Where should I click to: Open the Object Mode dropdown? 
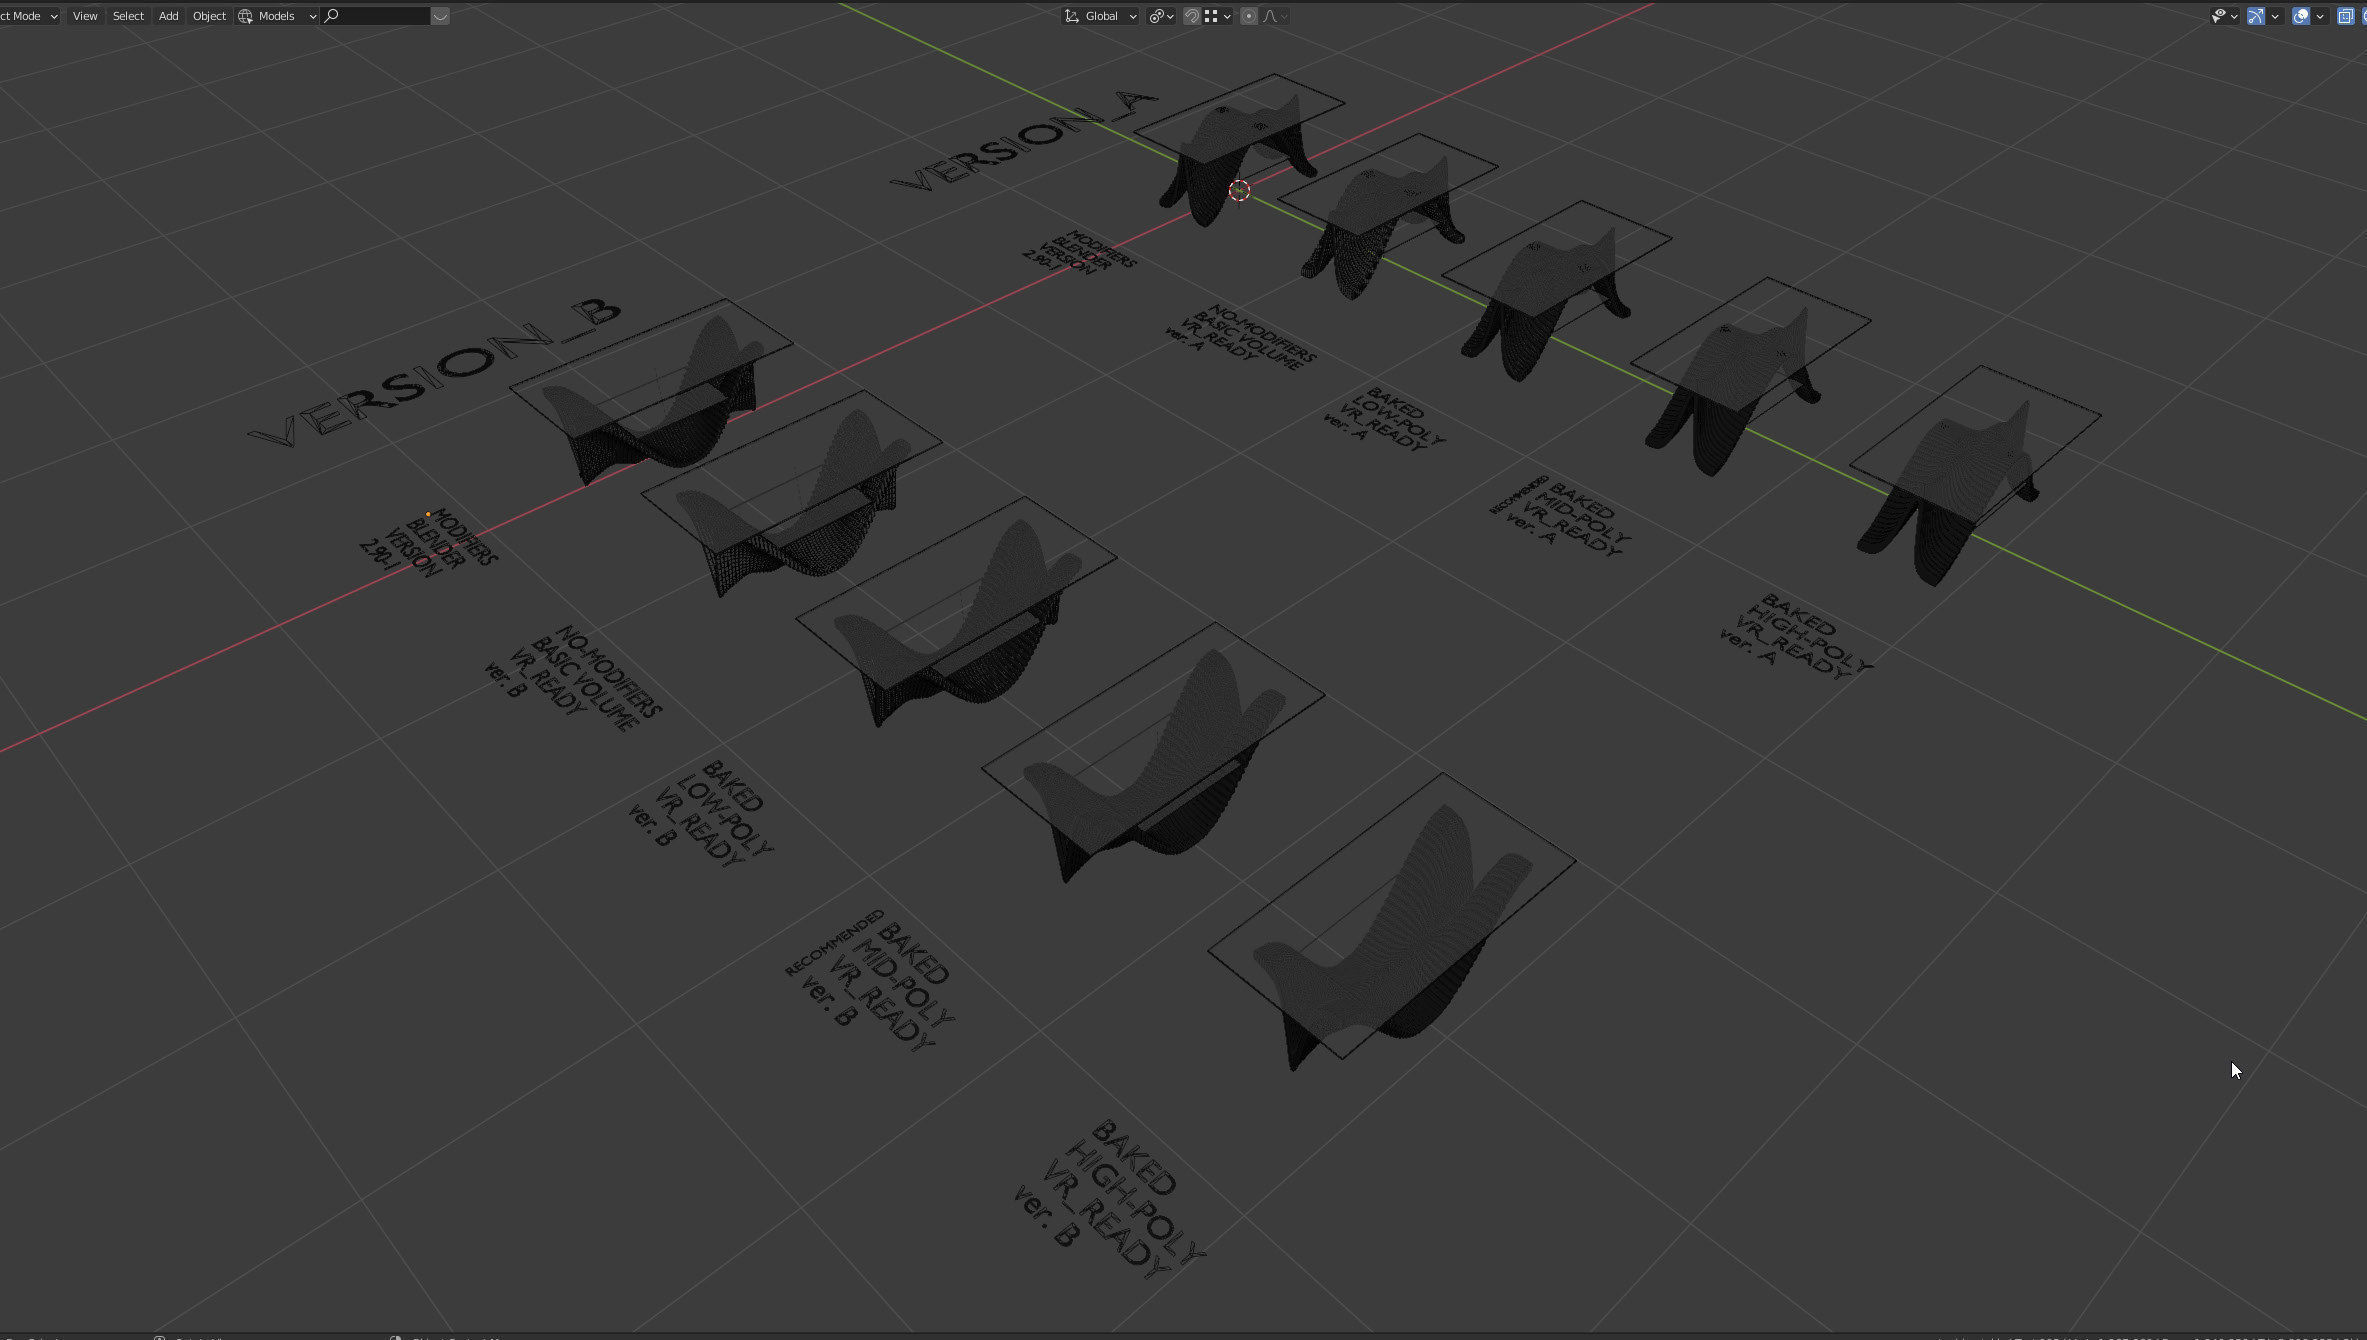coord(30,16)
